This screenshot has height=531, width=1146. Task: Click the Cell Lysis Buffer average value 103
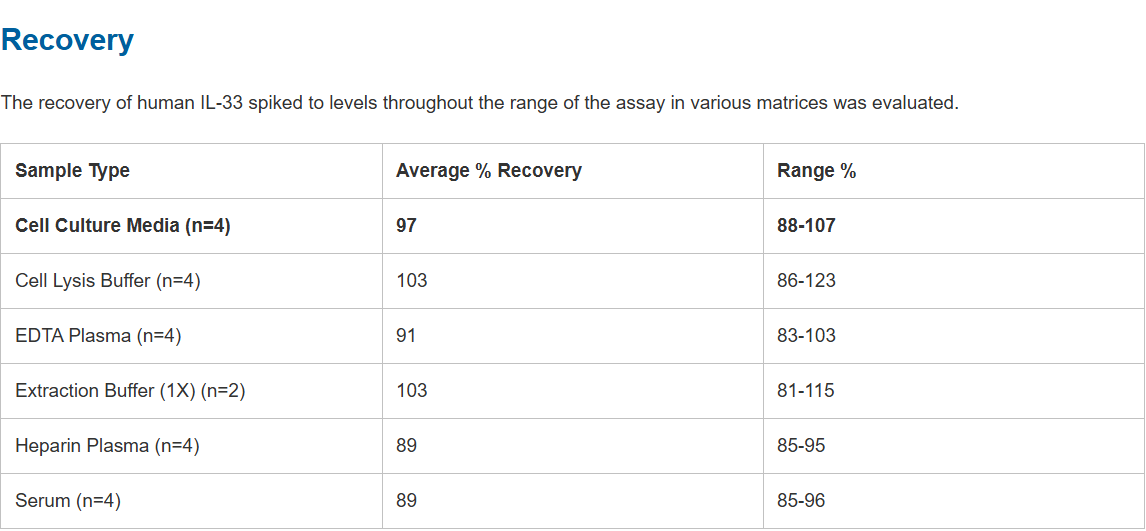pyautogui.click(x=411, y=281)
